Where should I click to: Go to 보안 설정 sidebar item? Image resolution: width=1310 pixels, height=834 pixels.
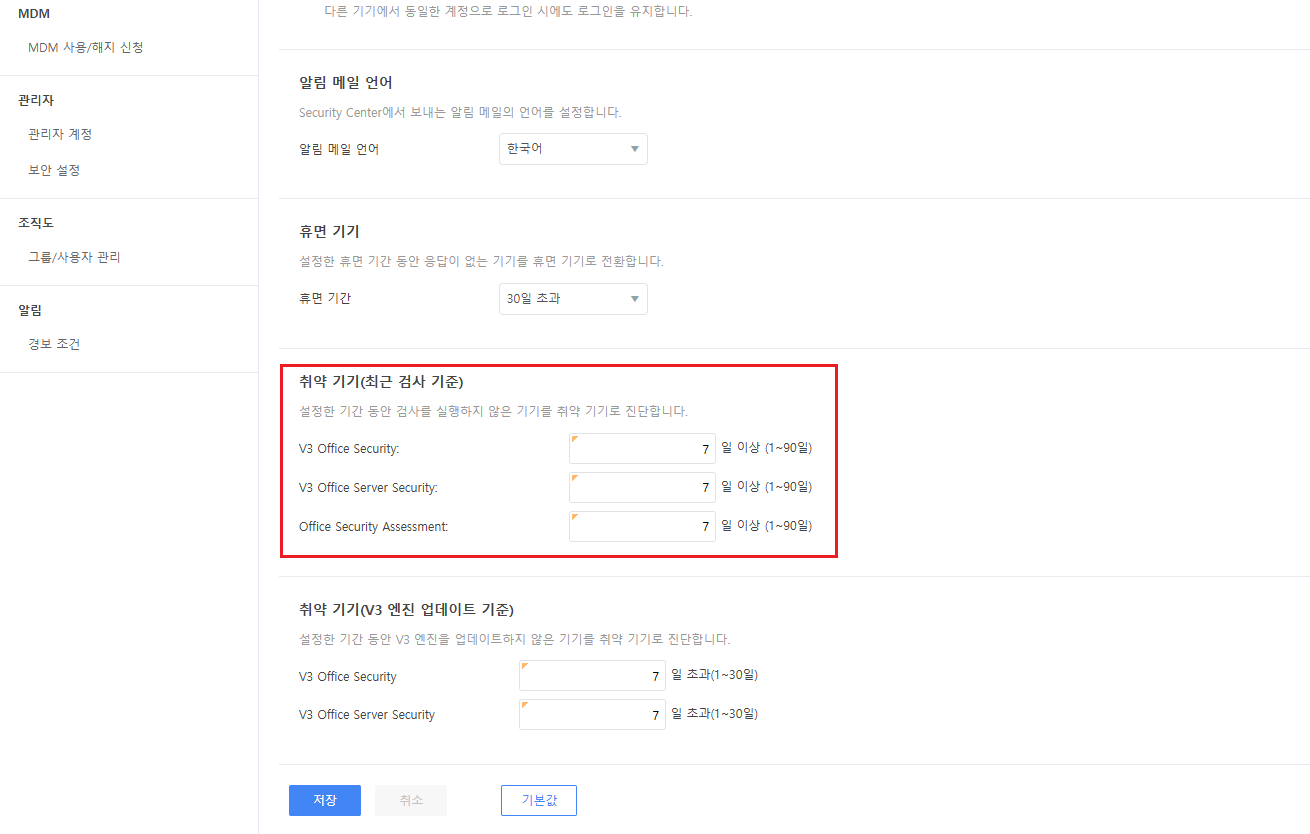[x=54, y=170]
